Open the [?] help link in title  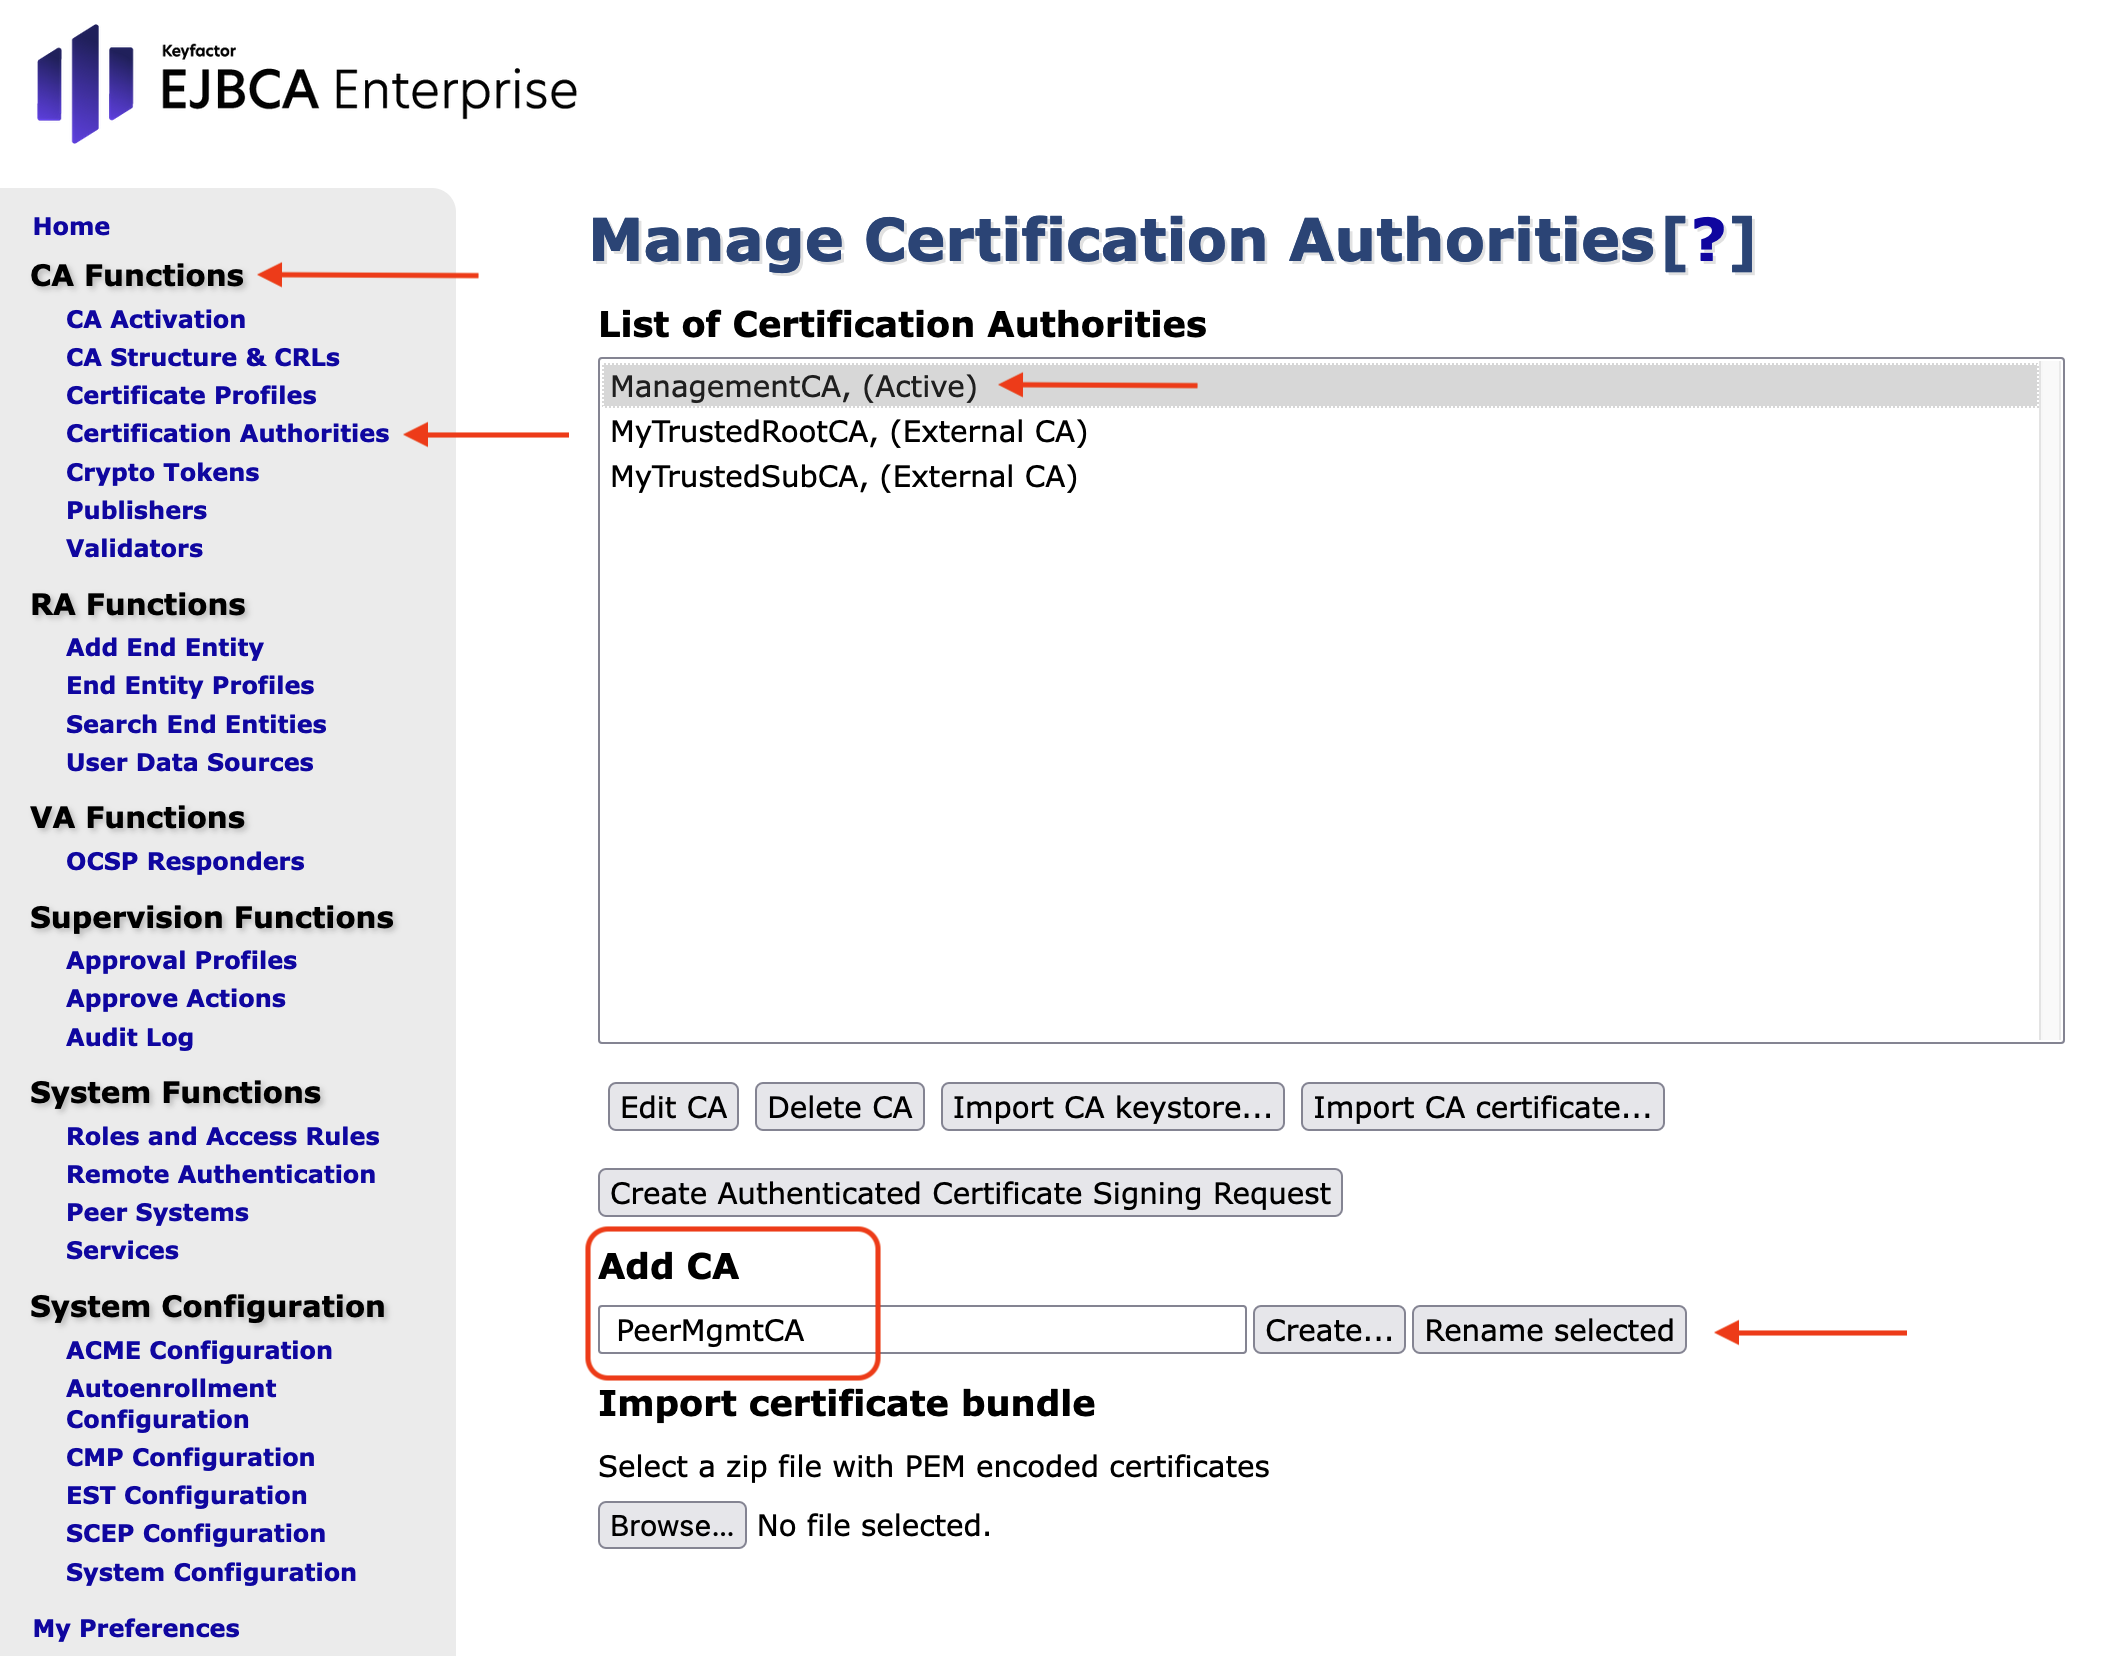(x=1708, y=241)
